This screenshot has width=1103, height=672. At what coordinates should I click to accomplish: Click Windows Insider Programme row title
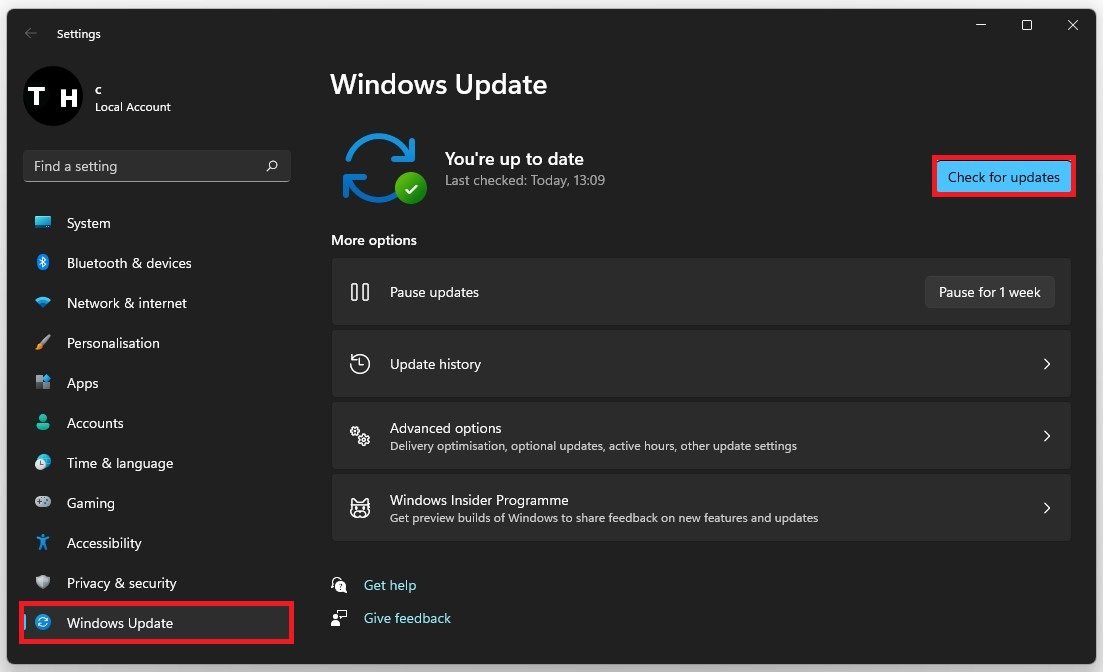tap(479, 500)
